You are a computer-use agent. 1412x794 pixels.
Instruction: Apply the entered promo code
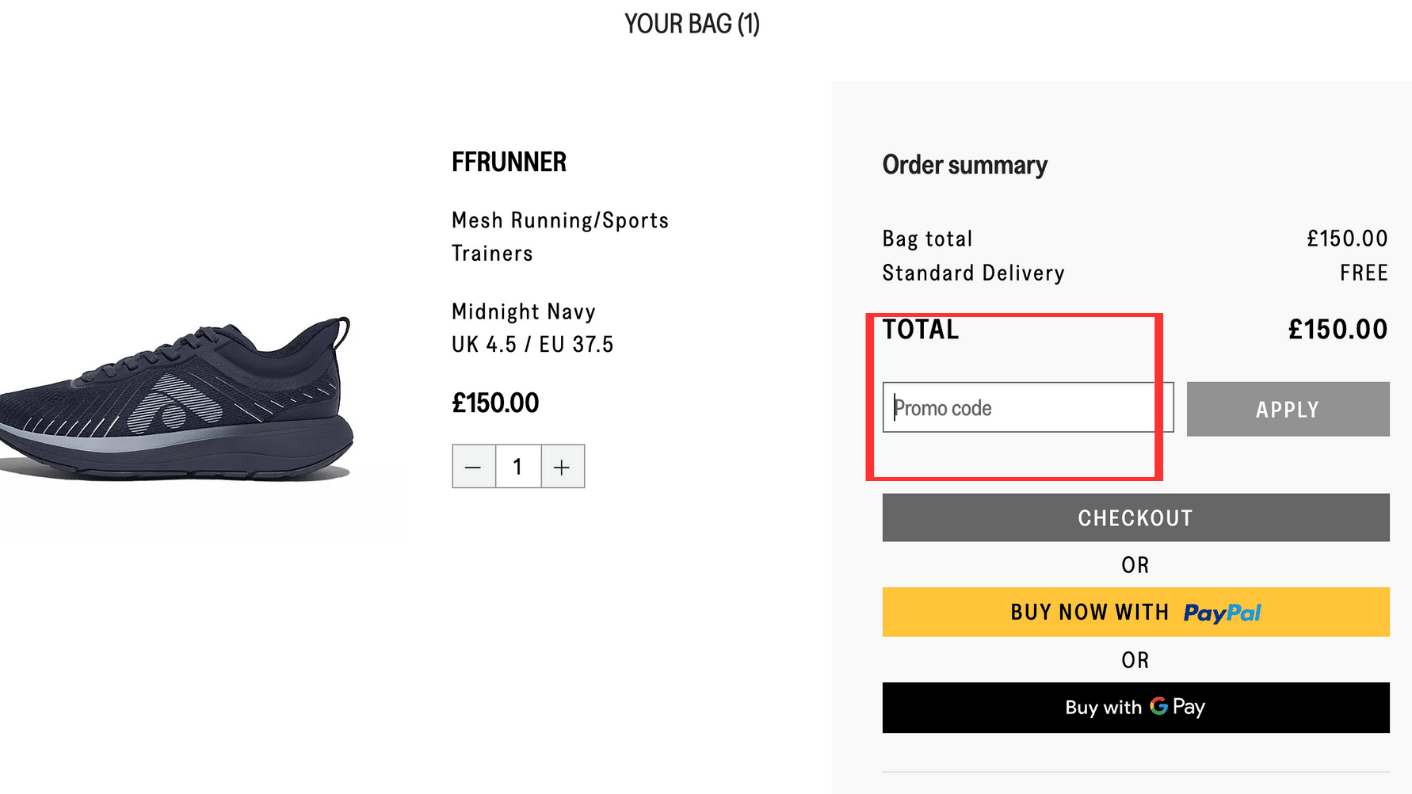pos(1288,409)
